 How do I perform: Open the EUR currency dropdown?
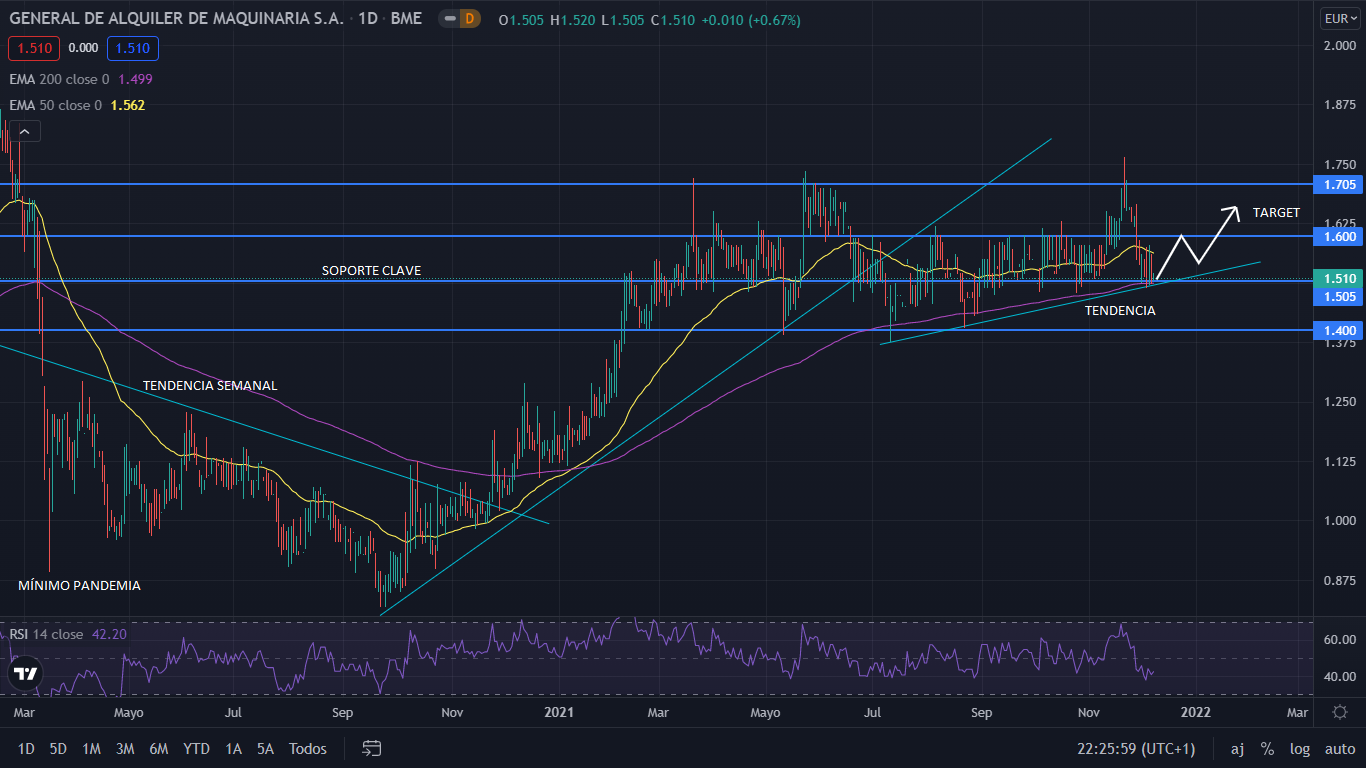coord(1339,18)
